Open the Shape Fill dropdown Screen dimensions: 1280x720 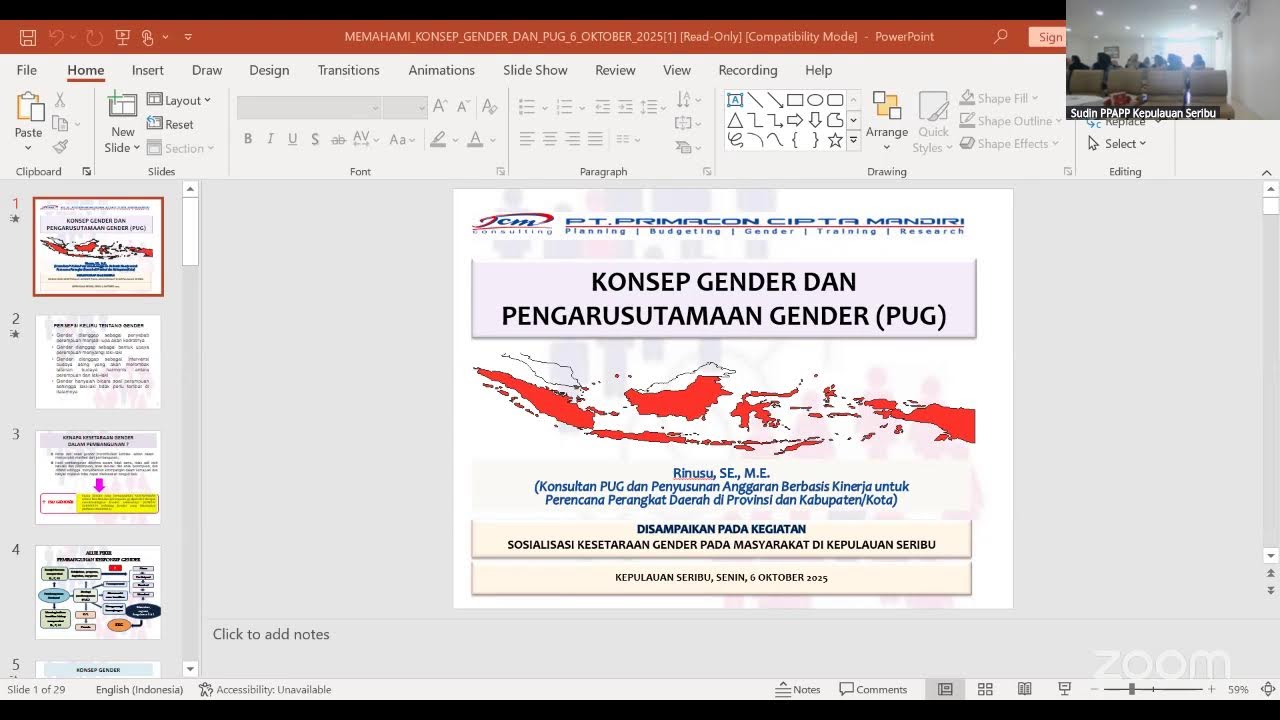click(x=1000, y=98)
